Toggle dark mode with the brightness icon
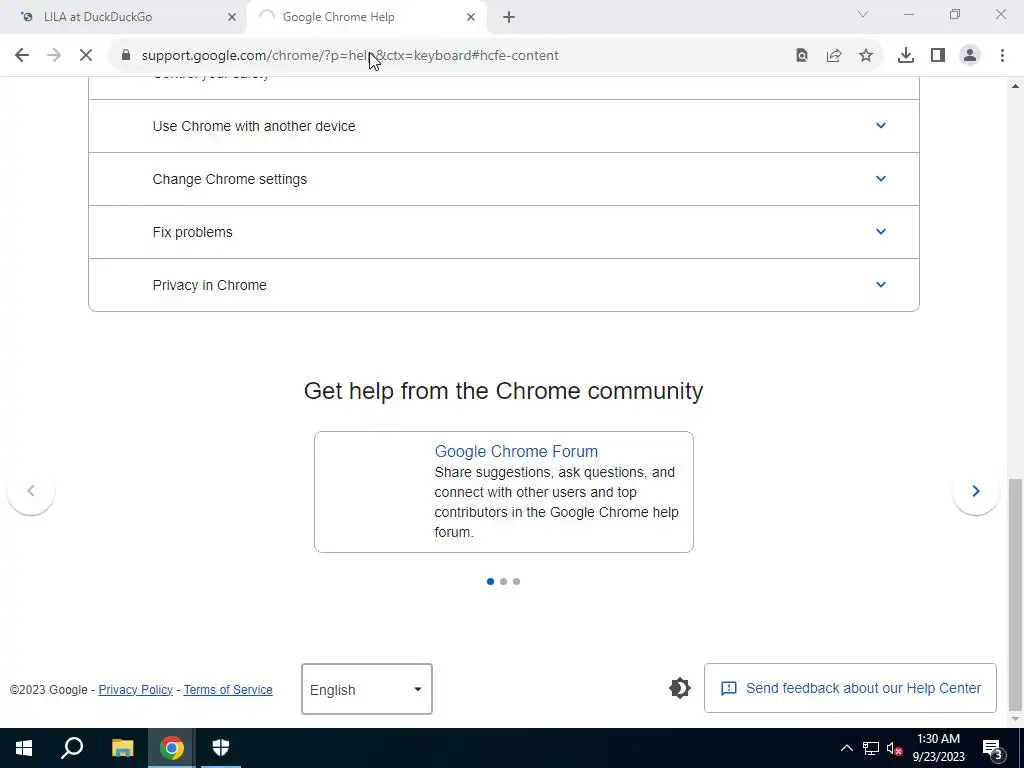 [x=679, y=688]
